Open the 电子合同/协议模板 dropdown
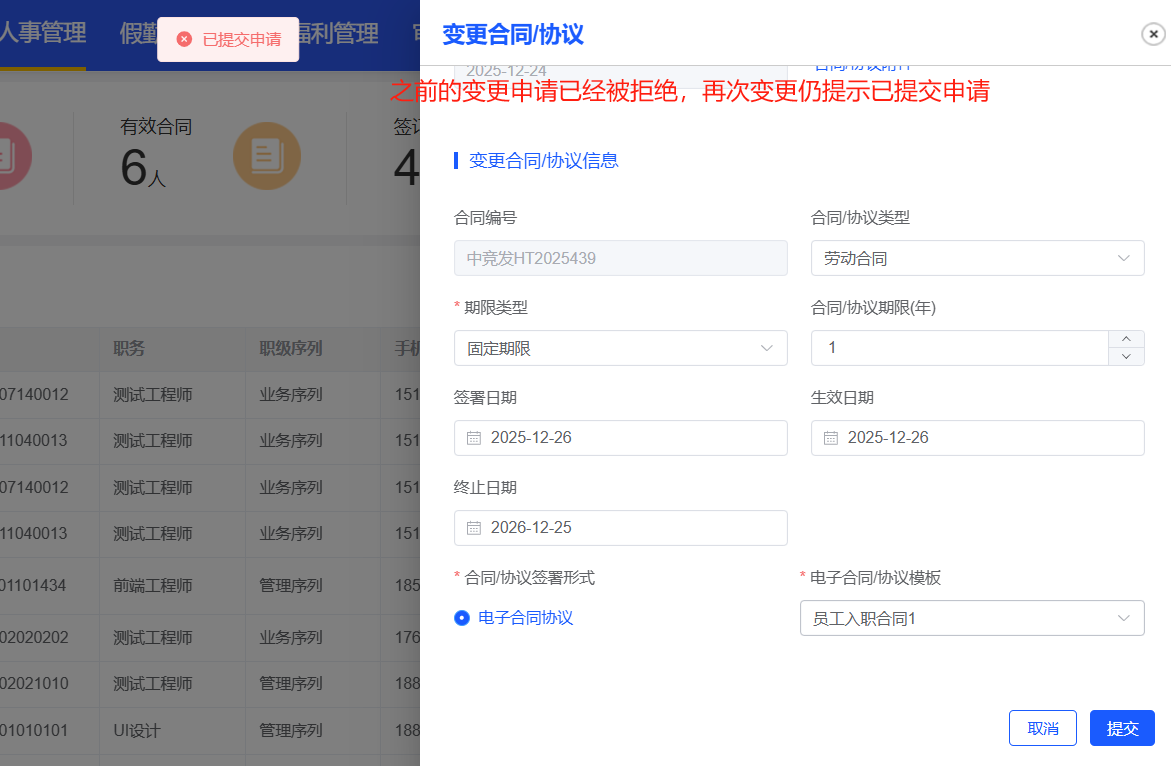The image size is (1171, 766). (x=971, y=618)
